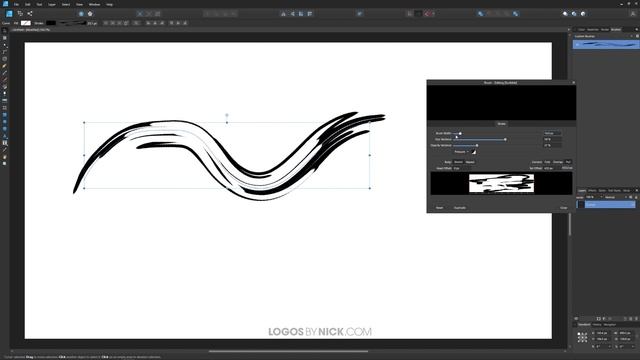The width and height of the screenshot is (640, 360).
Task: Click the Stroke tab button in brush dialog
Action: click(x=502, y=124)
